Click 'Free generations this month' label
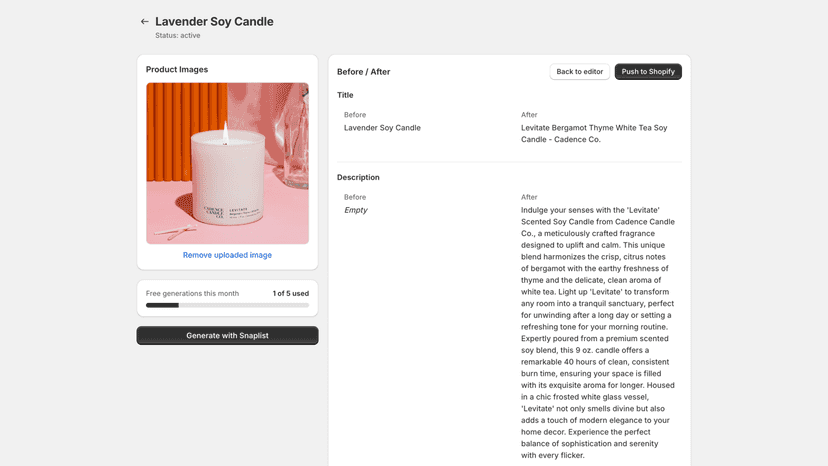Screen dimensions: 828x466 pyautogui.click(x=192, y=293)
